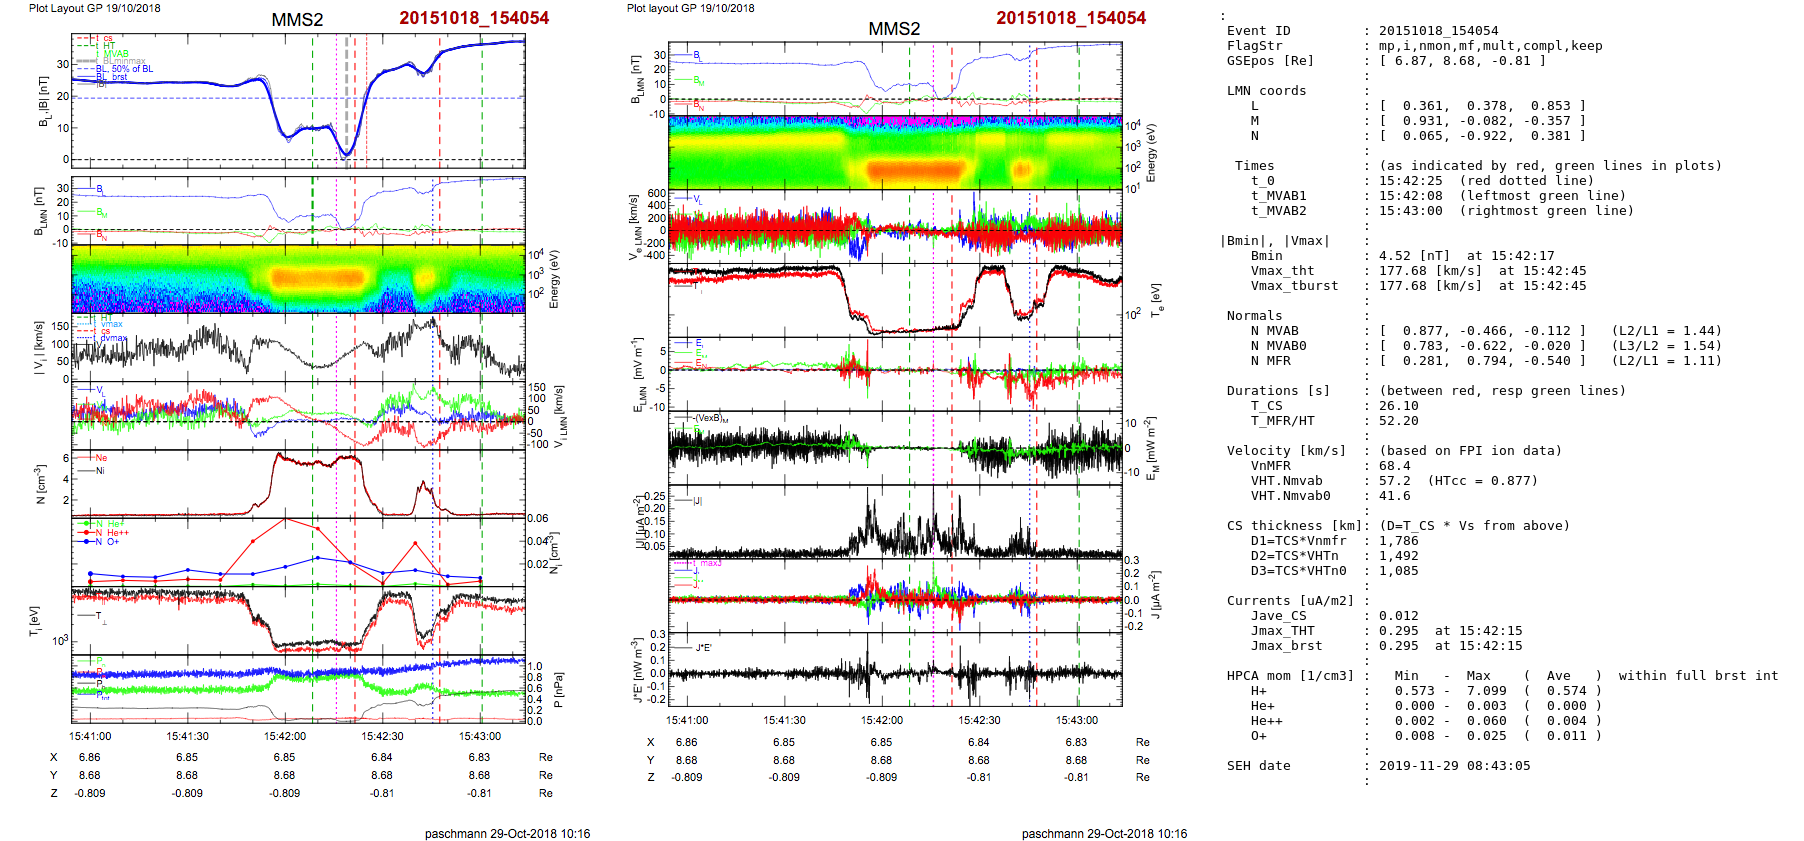Viewport: 1804px width, 841px height.
Task: Select '15:43:00 (rightmost green line)' text
Action: click(1506, 211)
